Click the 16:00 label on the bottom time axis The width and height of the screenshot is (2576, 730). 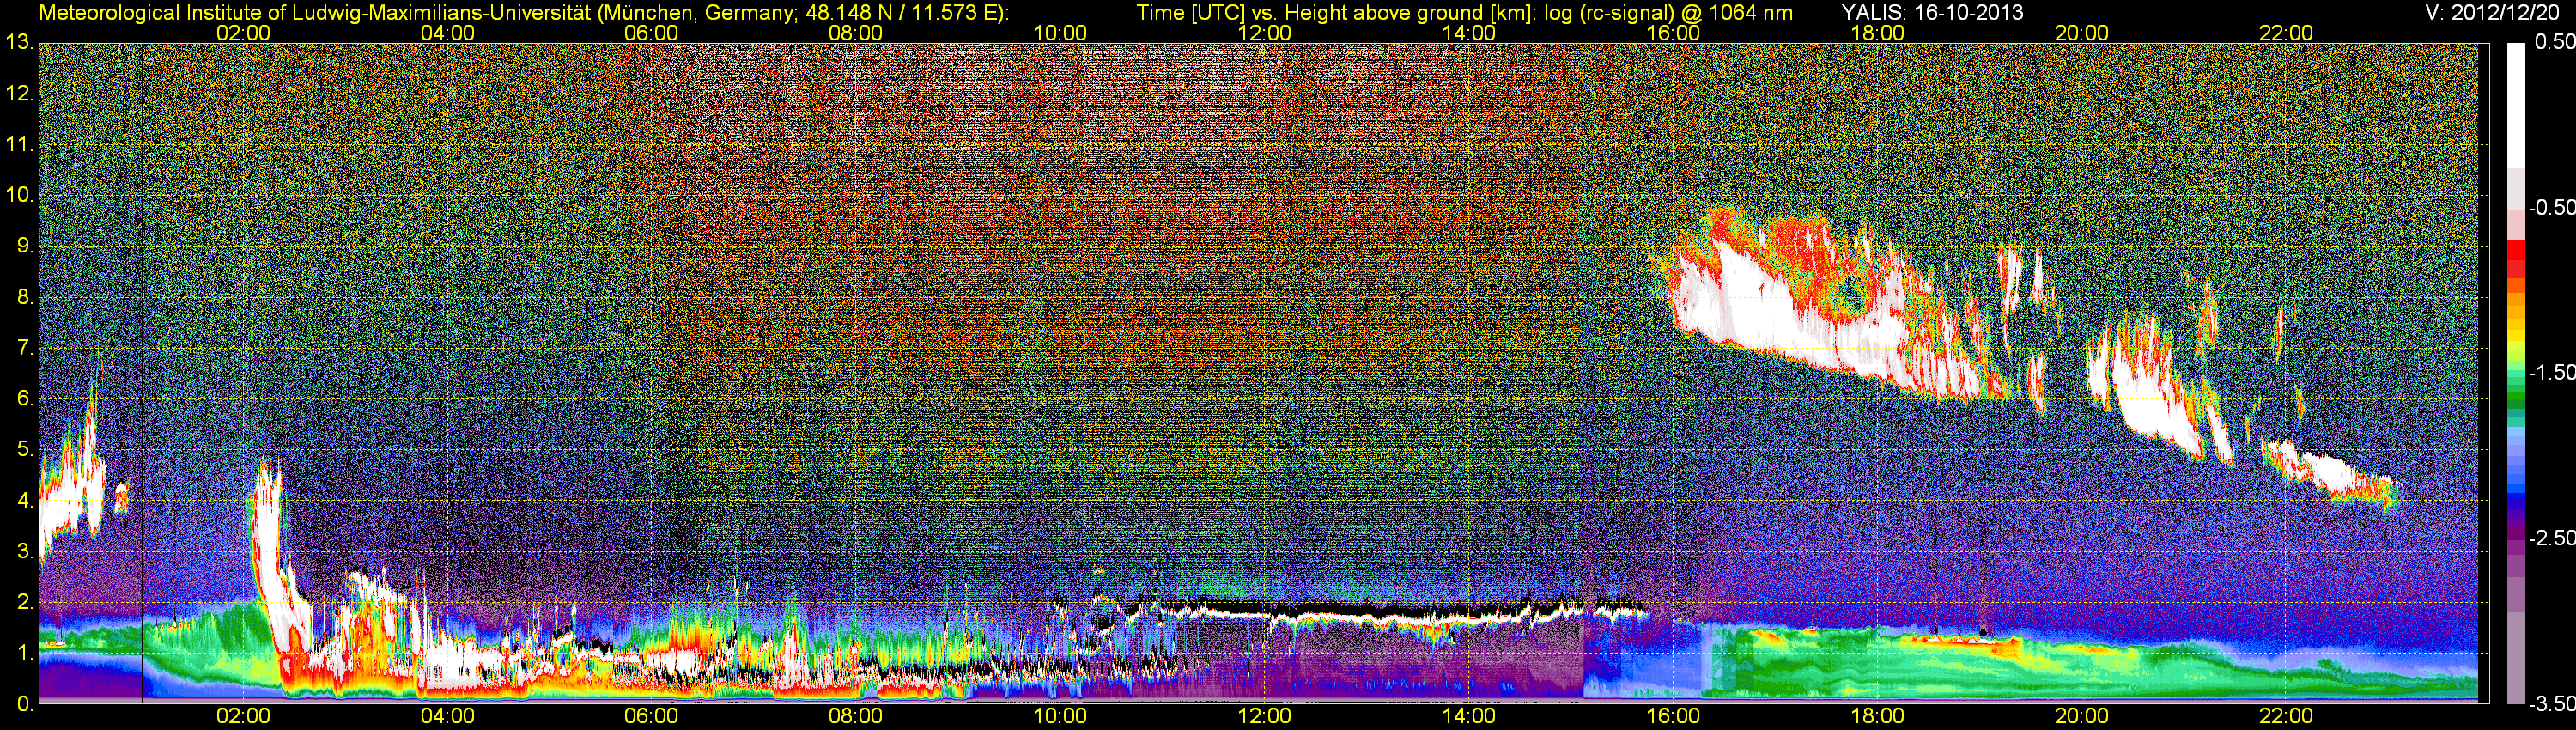(1673, 716)
